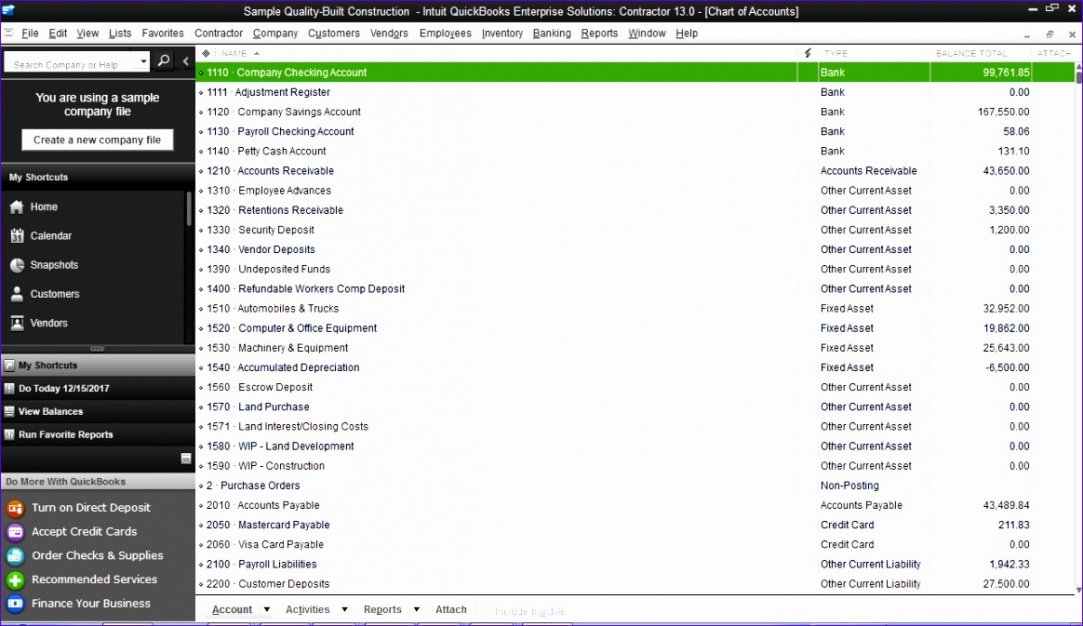Viewport: 1083px width, 626px height.
Task: Open the Help menu
Action: [x=687, y=33]
